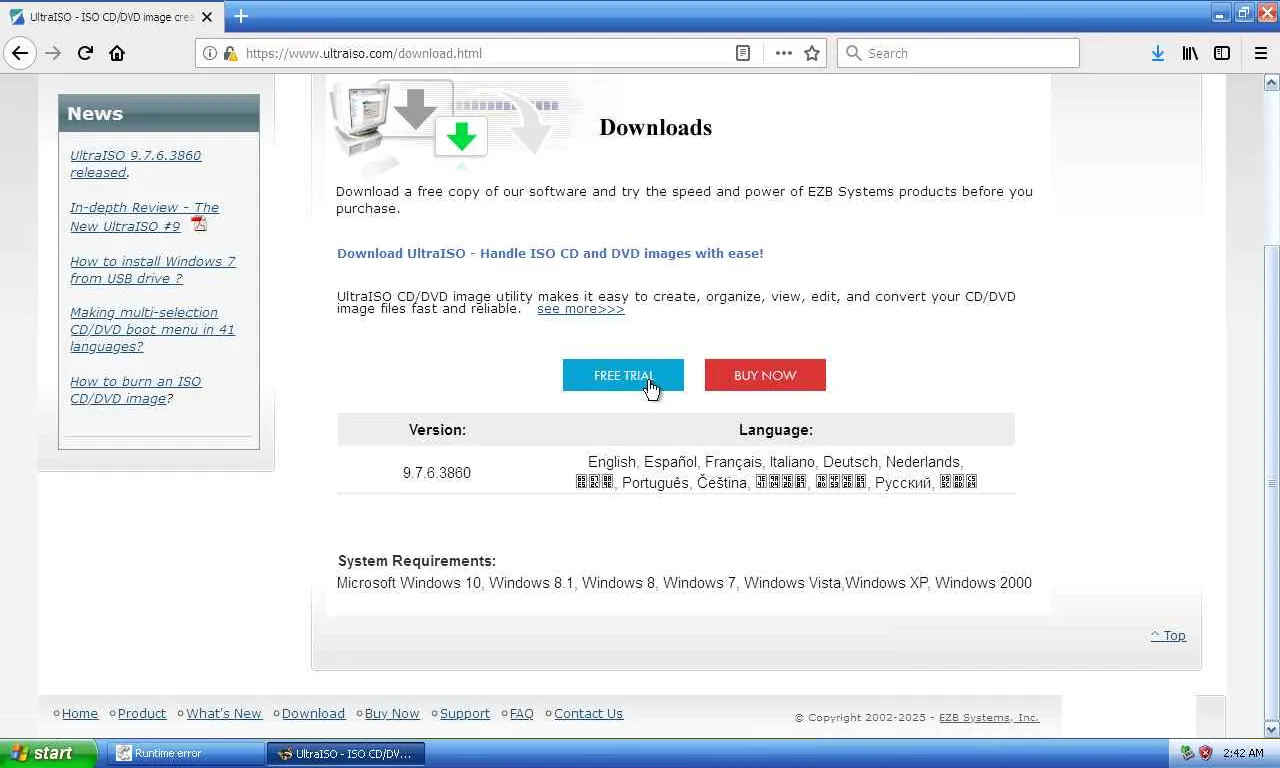Open 'How to install Windows 7 from USB drive'
Viewport: 1280px width, 768px height.
(x=153, y=270)
